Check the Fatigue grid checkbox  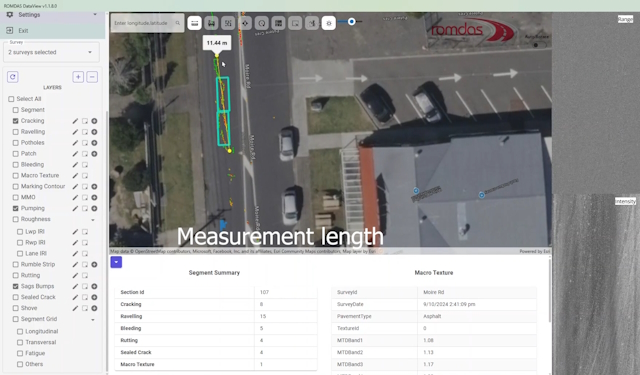[20, 353]
